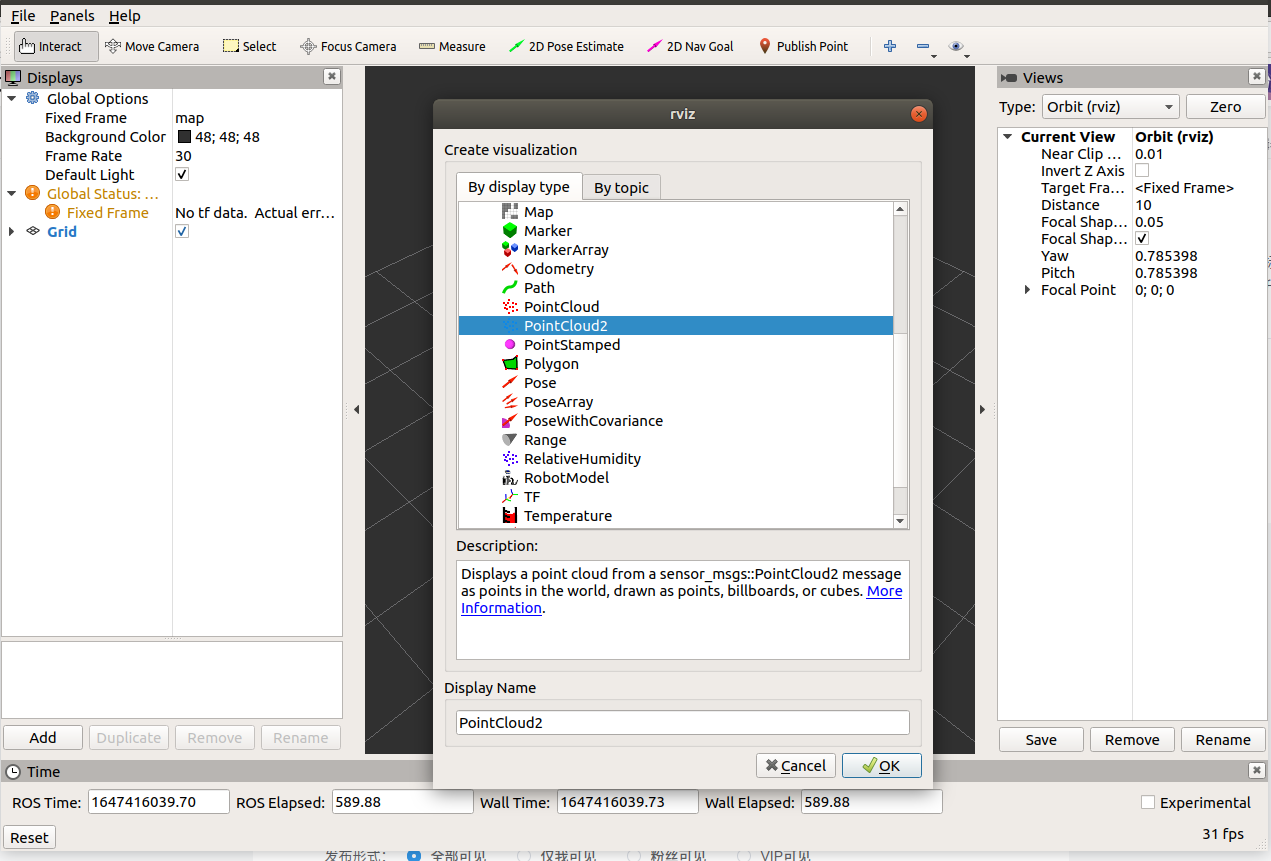Screen dimensions: 1271x861
Task: Activate the Move Camera tool
Action: pos(152,46)
